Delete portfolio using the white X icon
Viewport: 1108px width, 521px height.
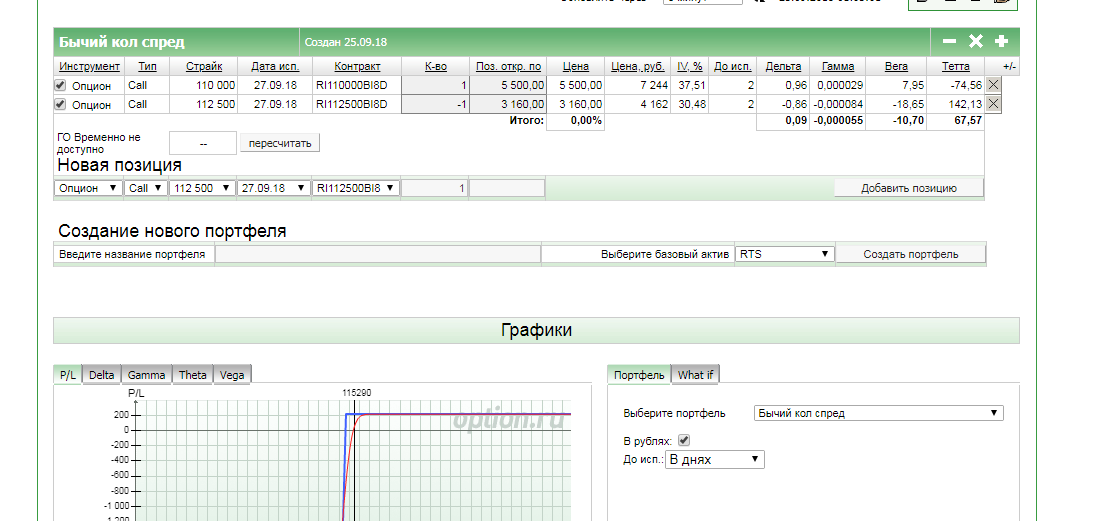[x=976, y=42]
